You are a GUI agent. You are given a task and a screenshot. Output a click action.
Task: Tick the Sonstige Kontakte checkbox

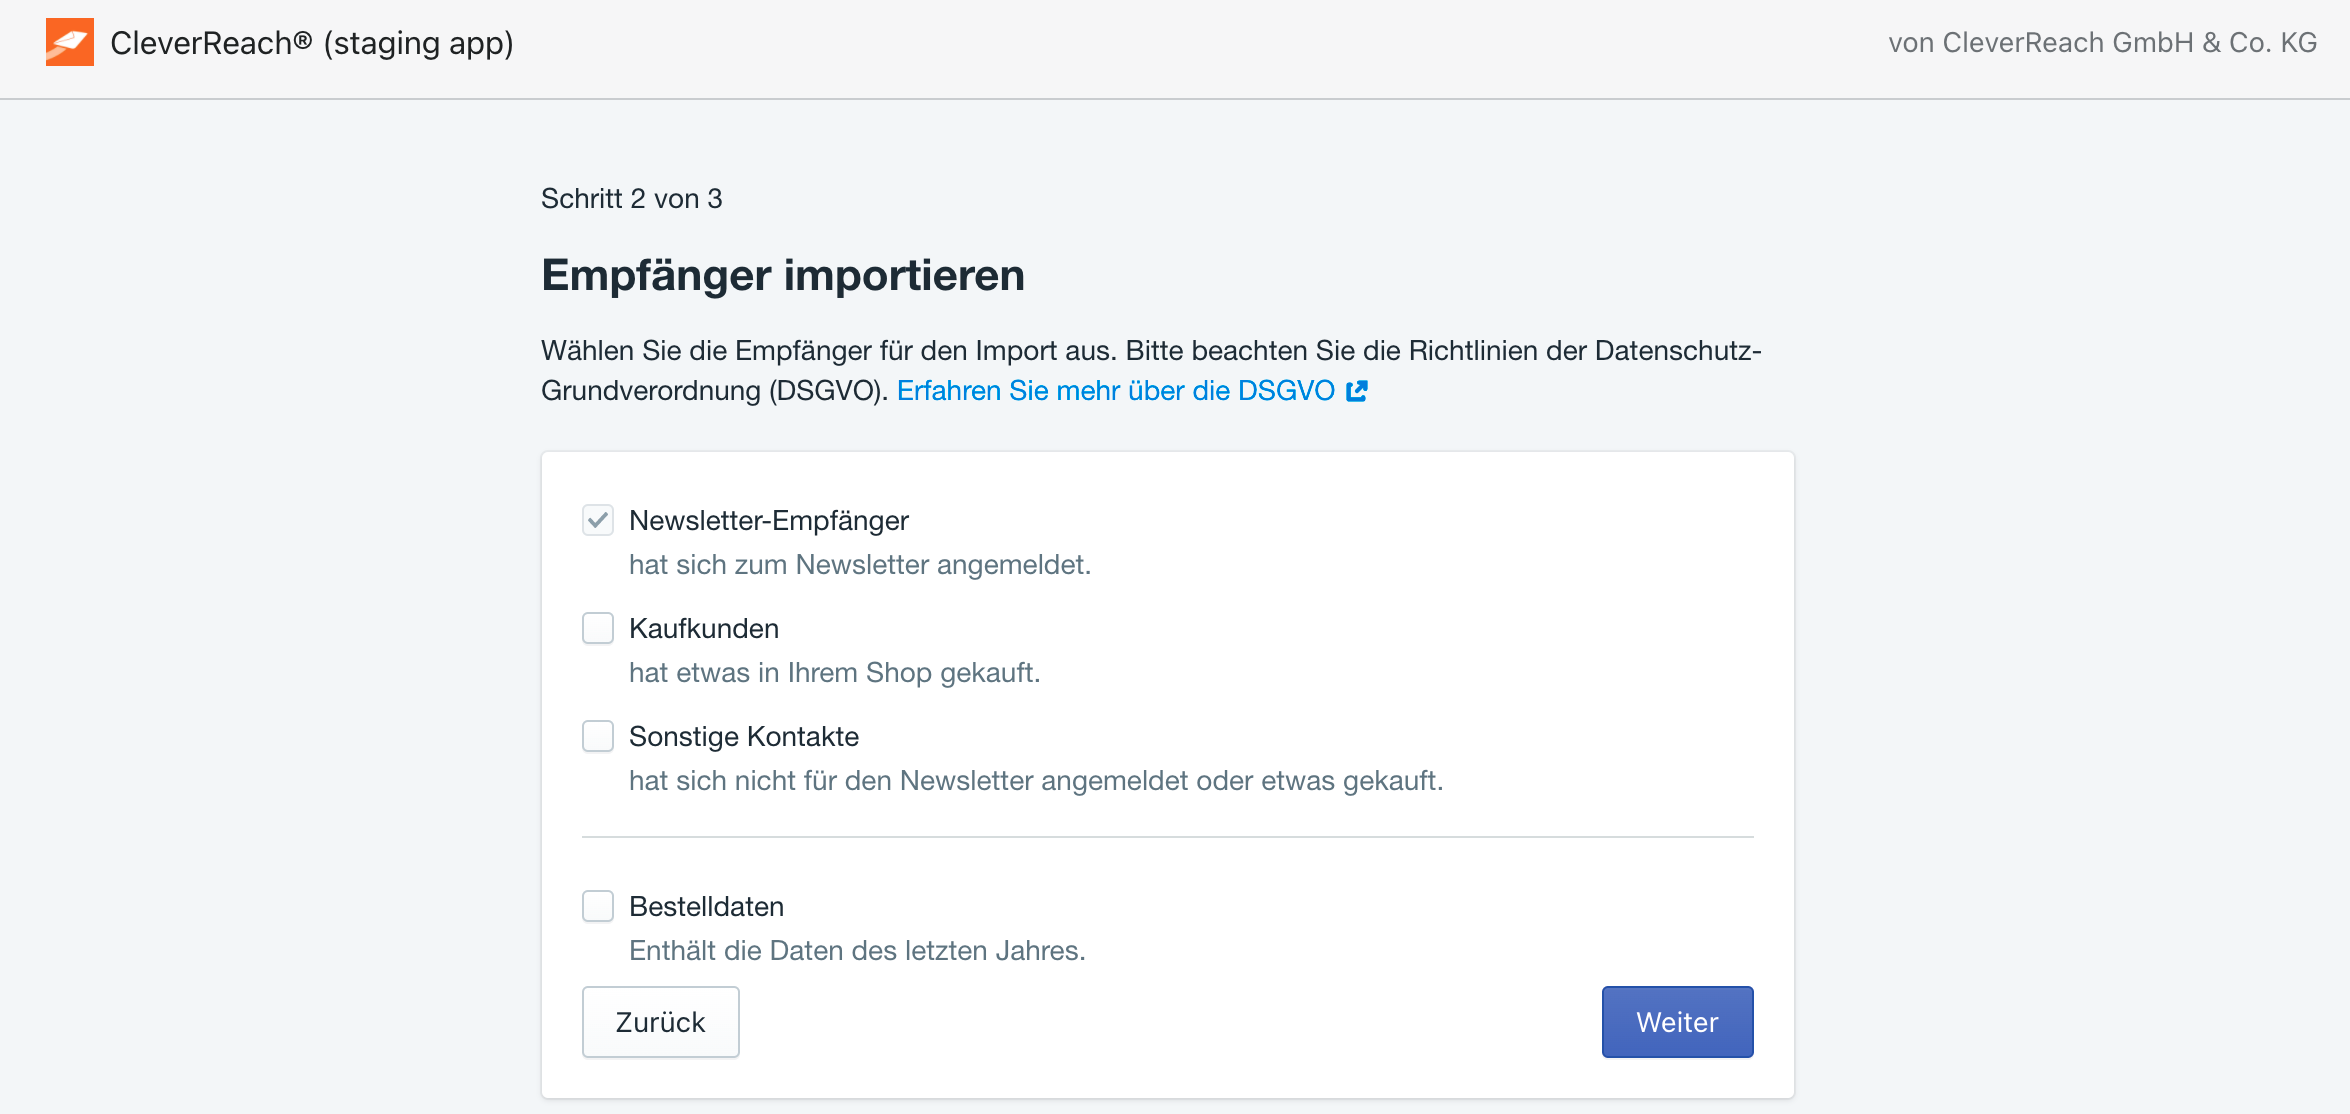click(x=598, y=736)
